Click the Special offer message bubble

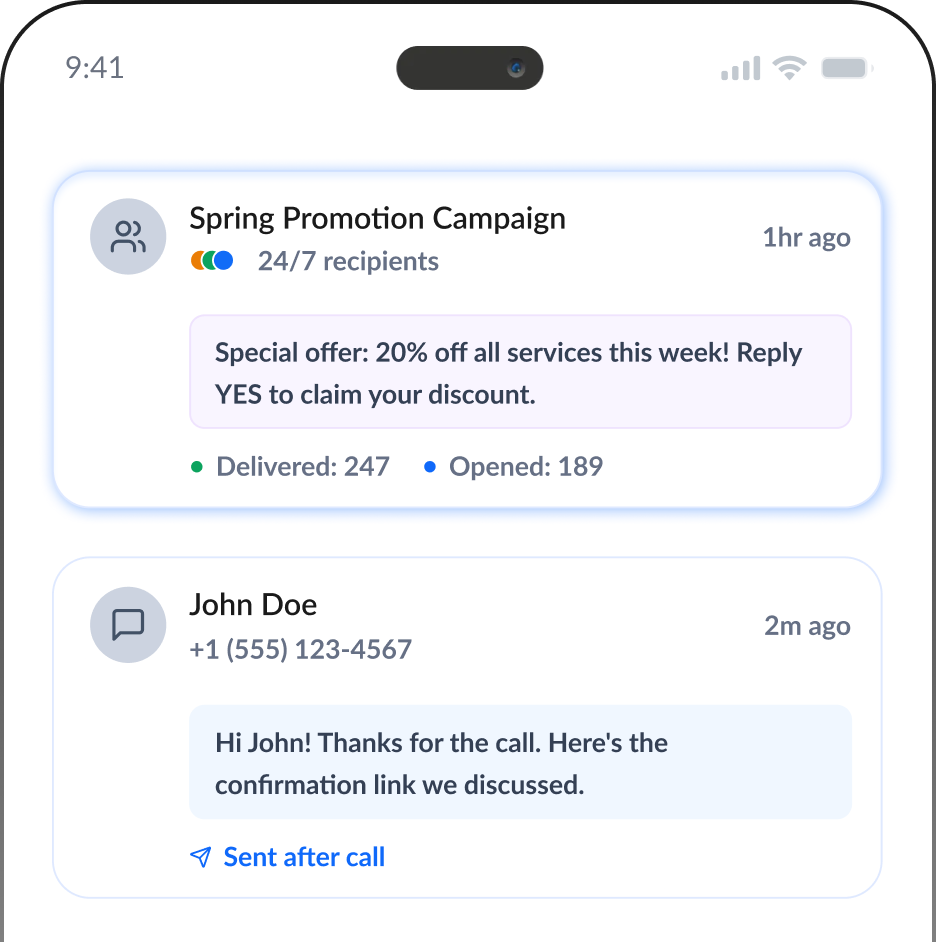click(x=520, y=372)
